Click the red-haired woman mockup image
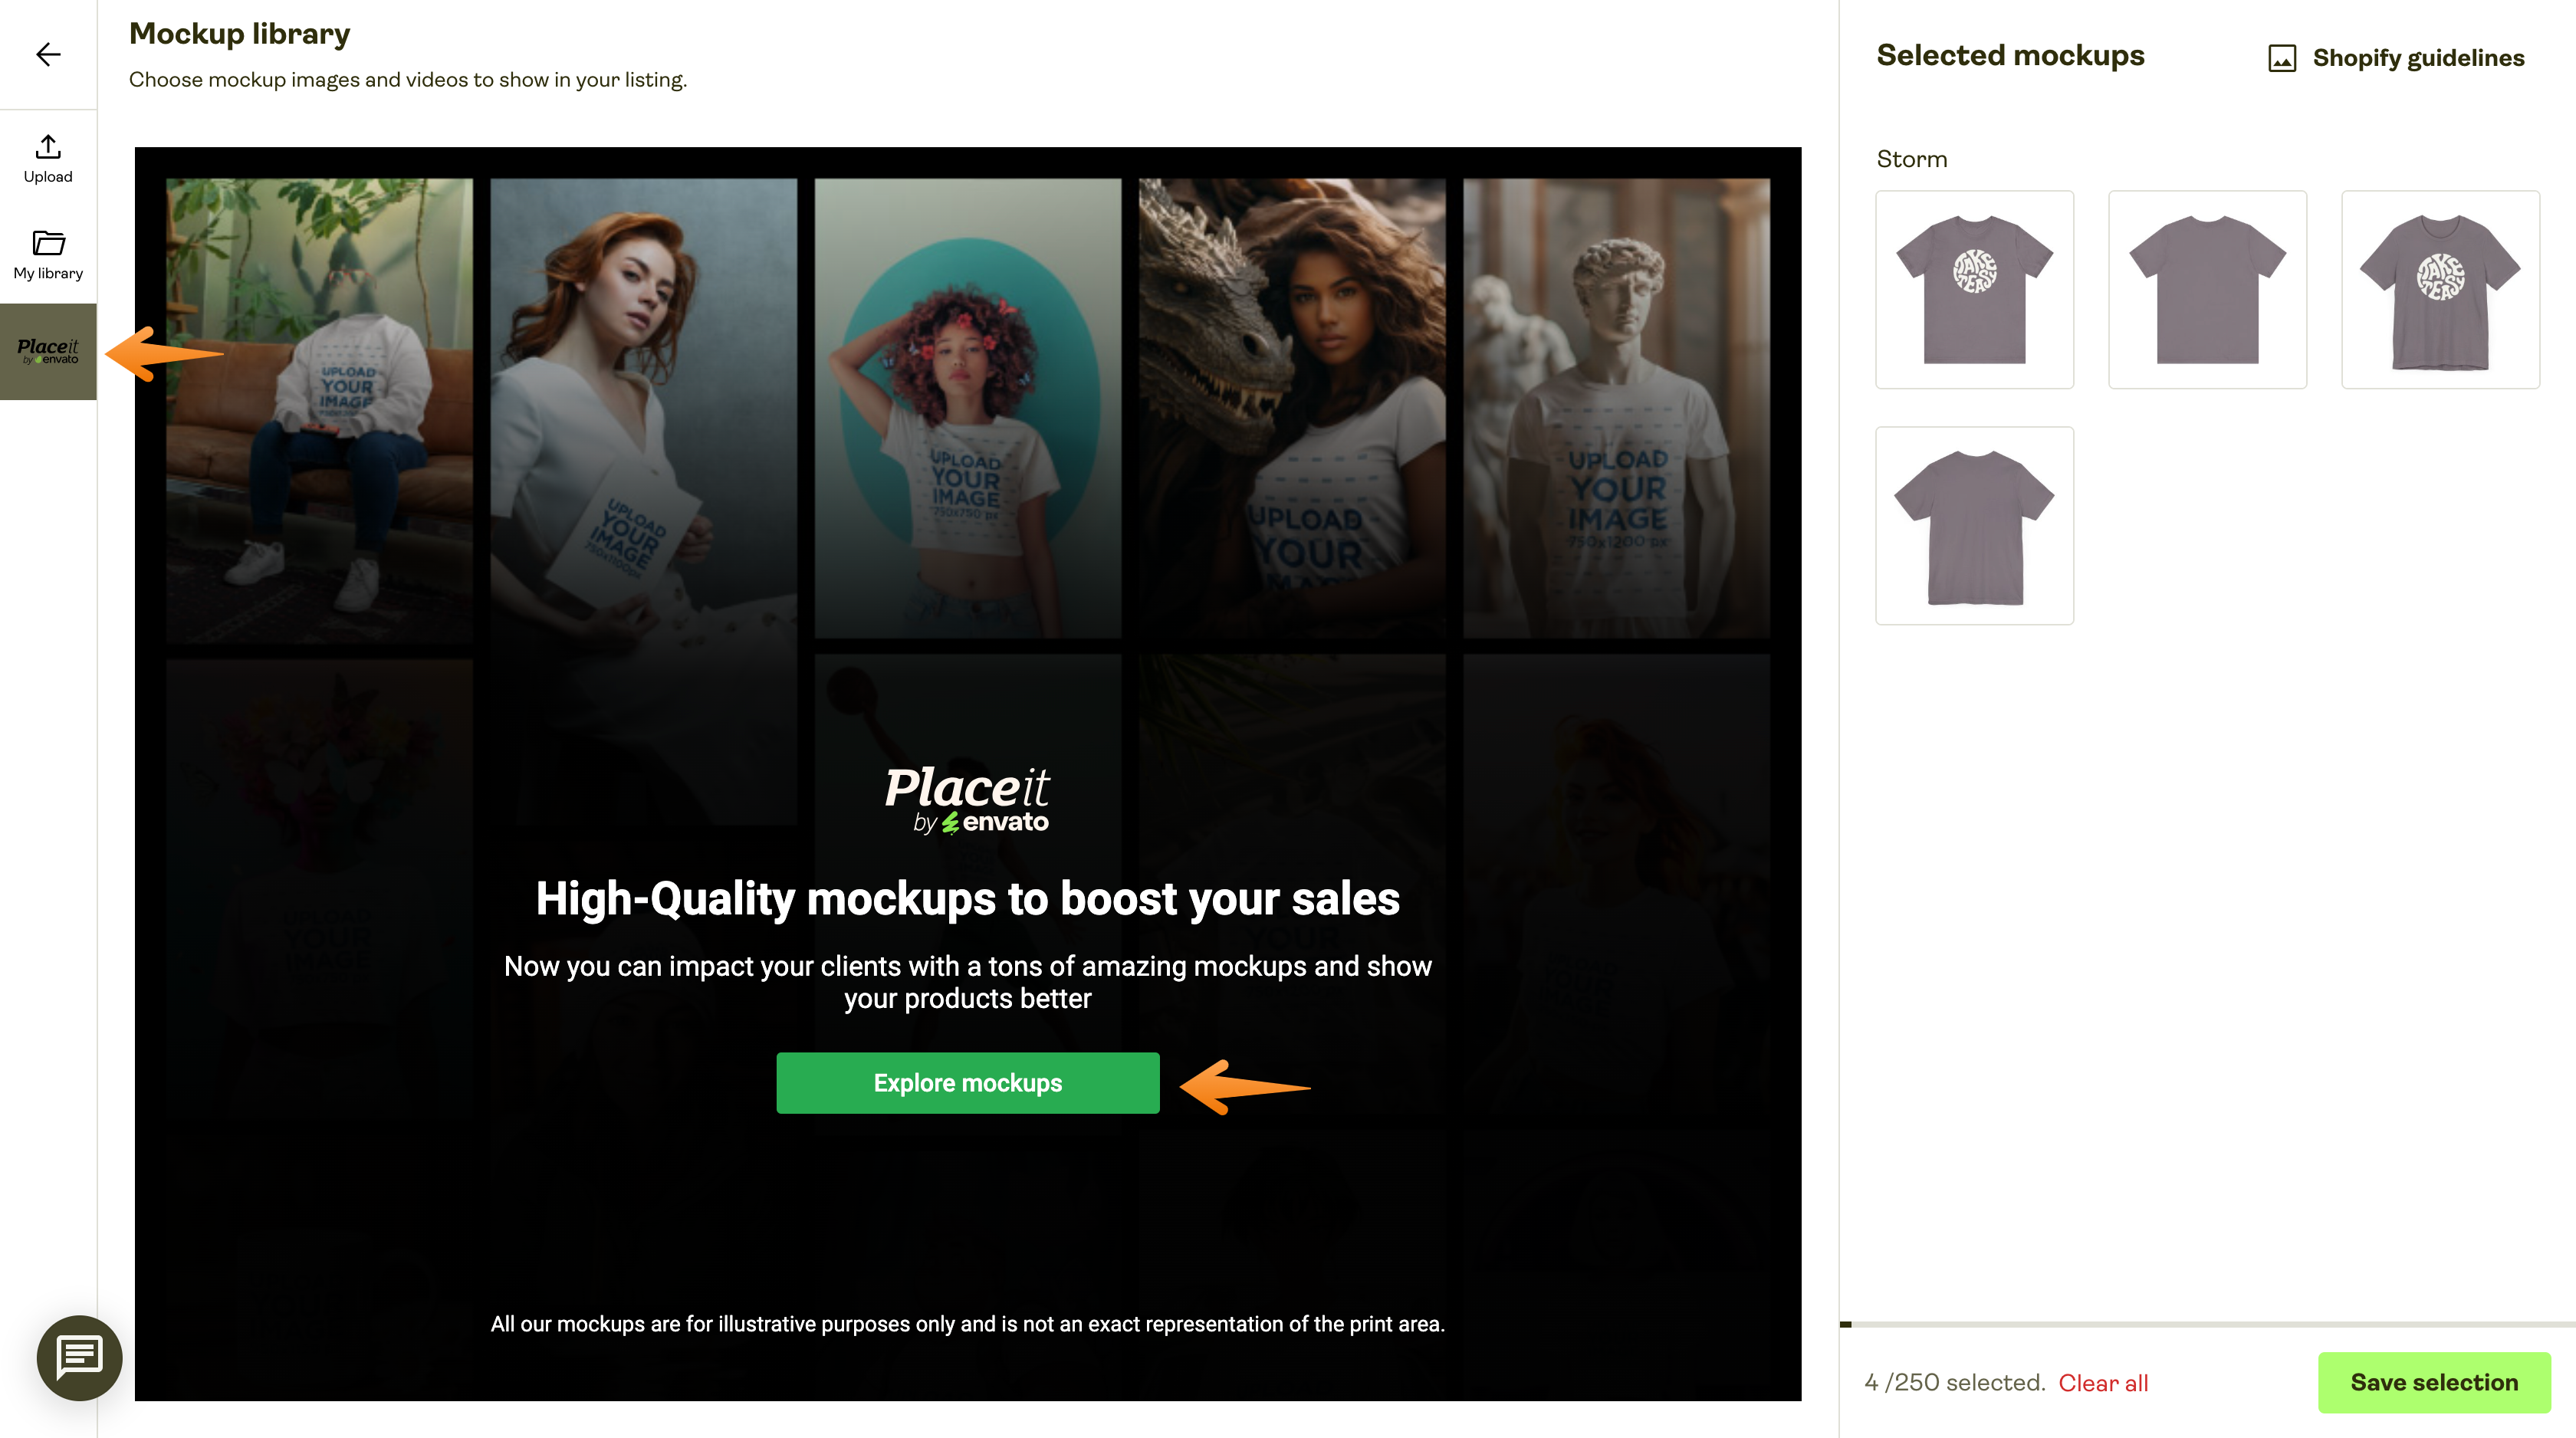The height and width of the screenshot is (1438, 2576). 643,408
